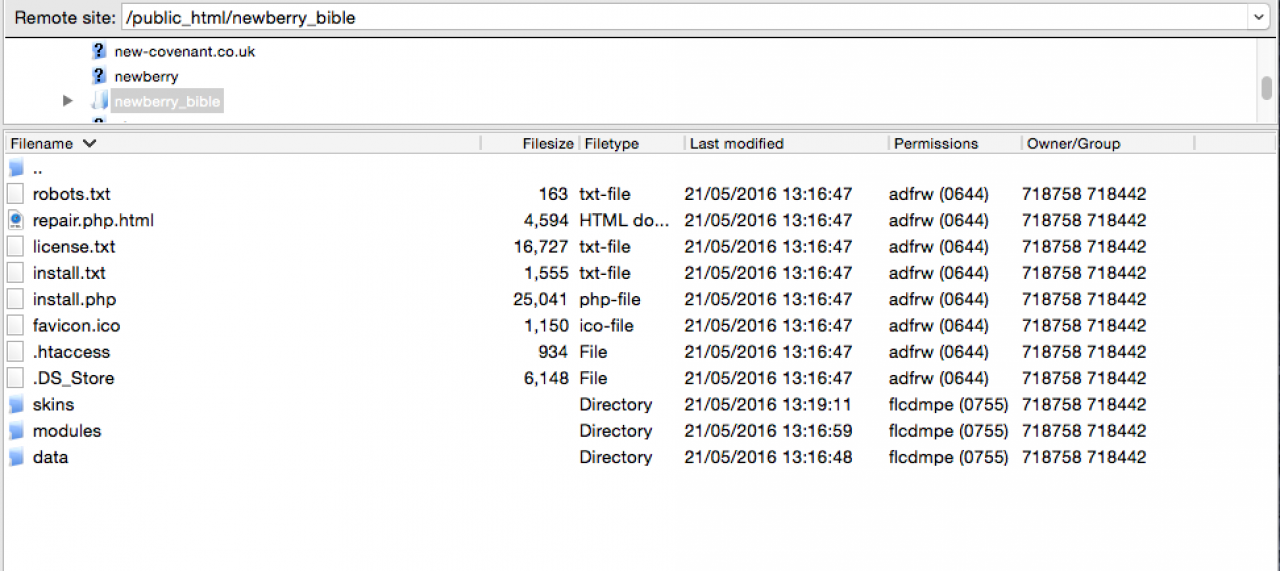Screen dimensions: 1280x571
Task: Select the .htaccess file name
Action: pos(71,352)
